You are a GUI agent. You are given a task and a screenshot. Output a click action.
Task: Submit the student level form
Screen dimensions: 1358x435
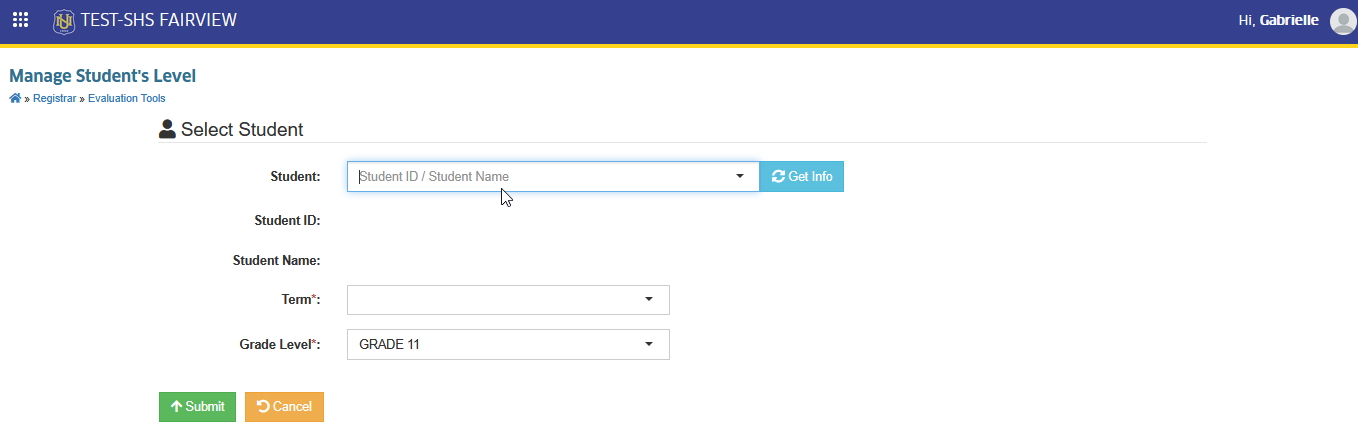[x=198, y=407]
